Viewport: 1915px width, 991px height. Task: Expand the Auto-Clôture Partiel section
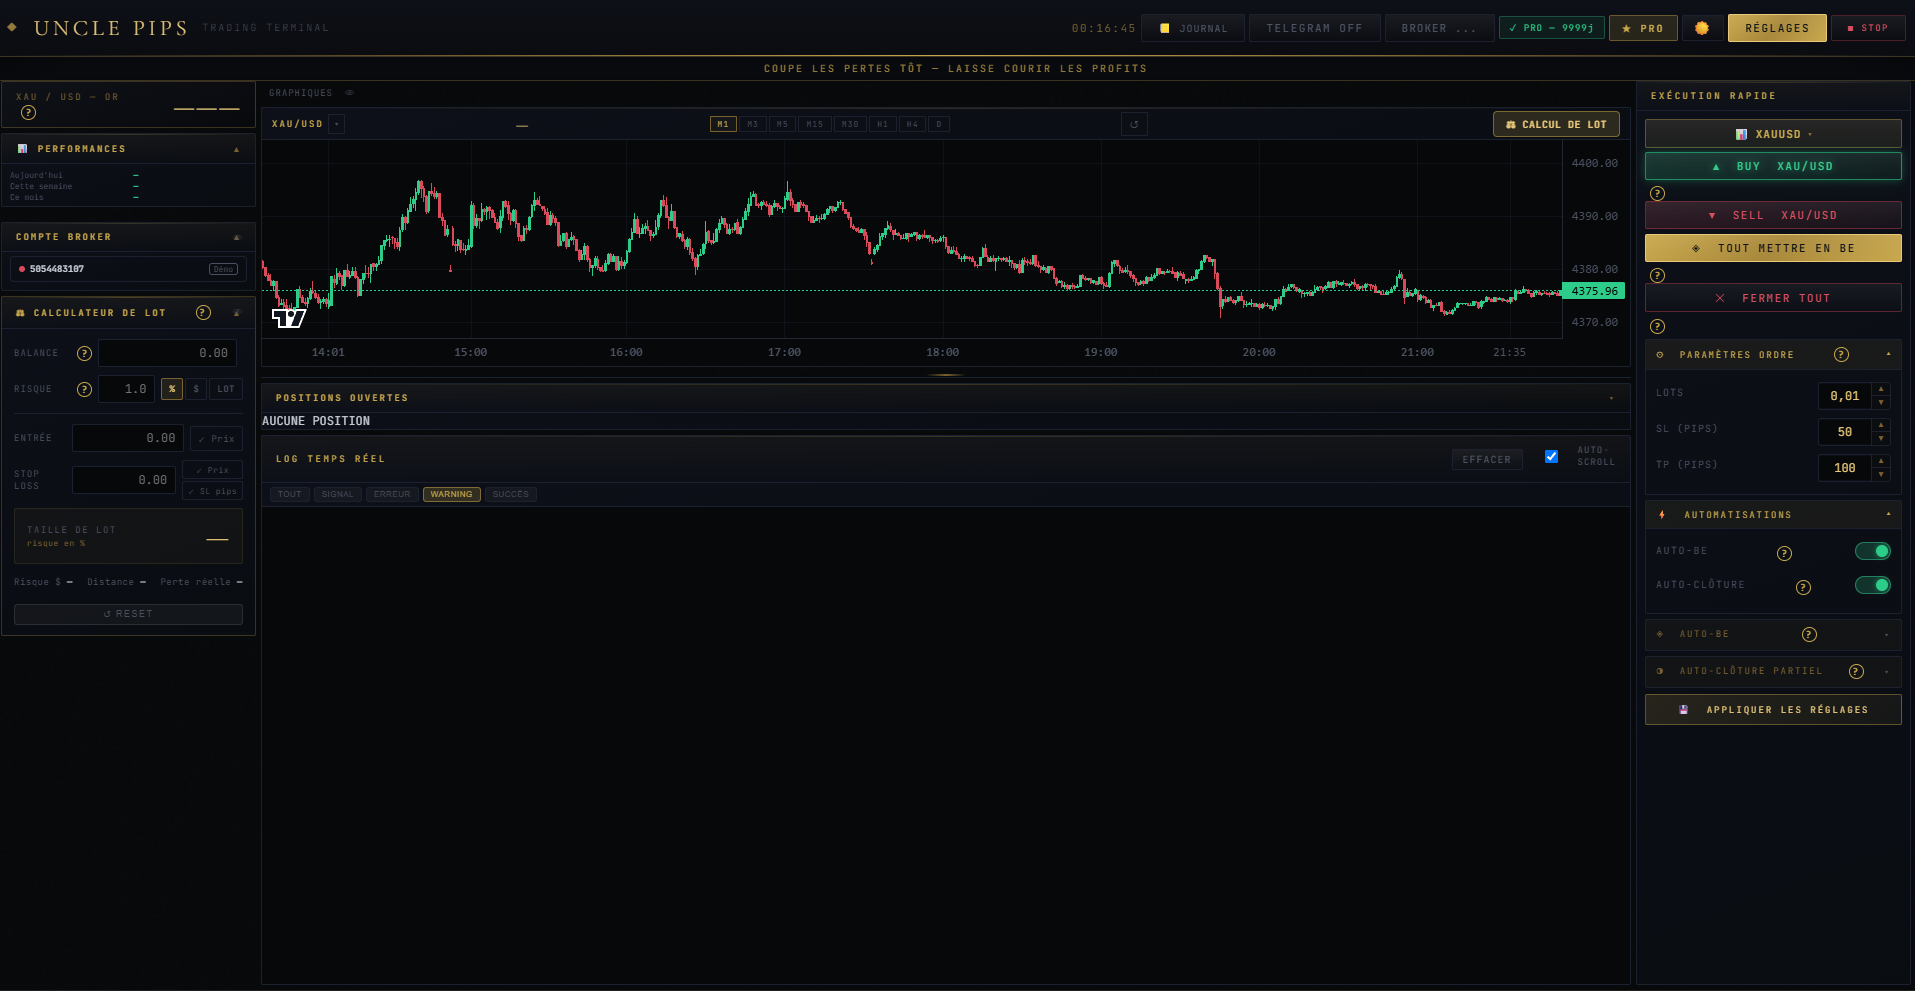1887,672
